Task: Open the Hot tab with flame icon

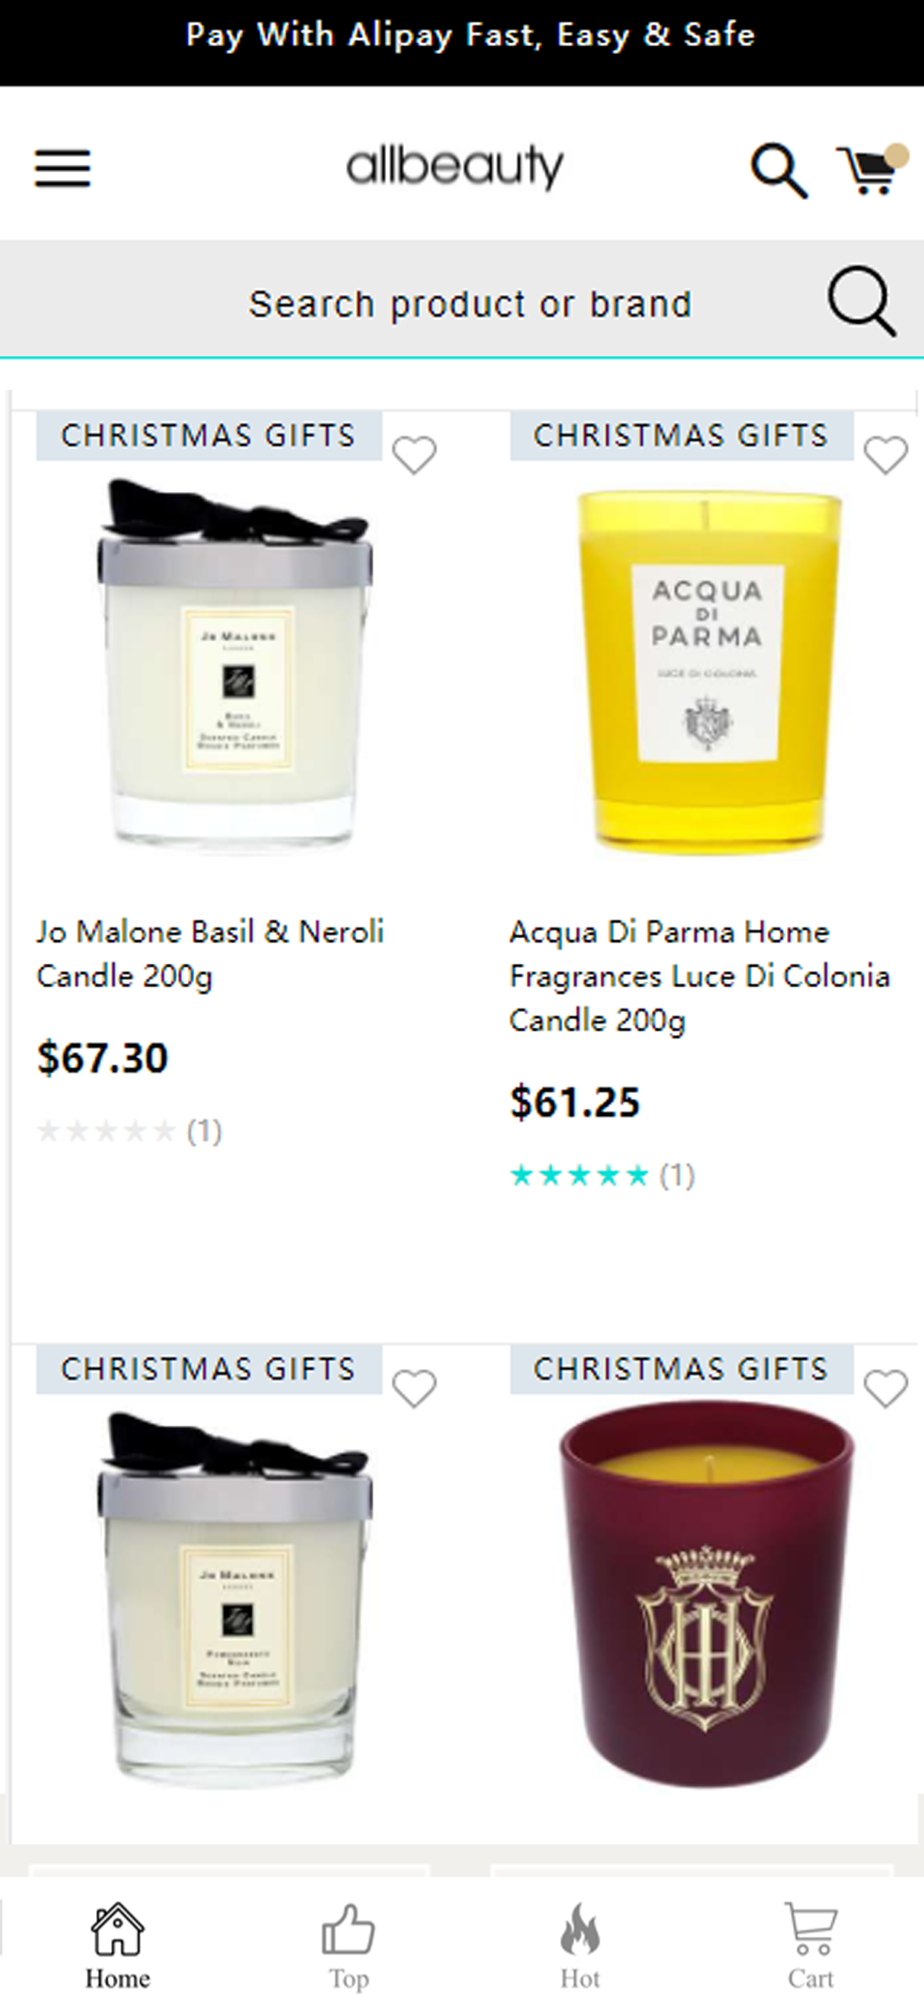Action: pyautogui.click(x=580, y=1946)
